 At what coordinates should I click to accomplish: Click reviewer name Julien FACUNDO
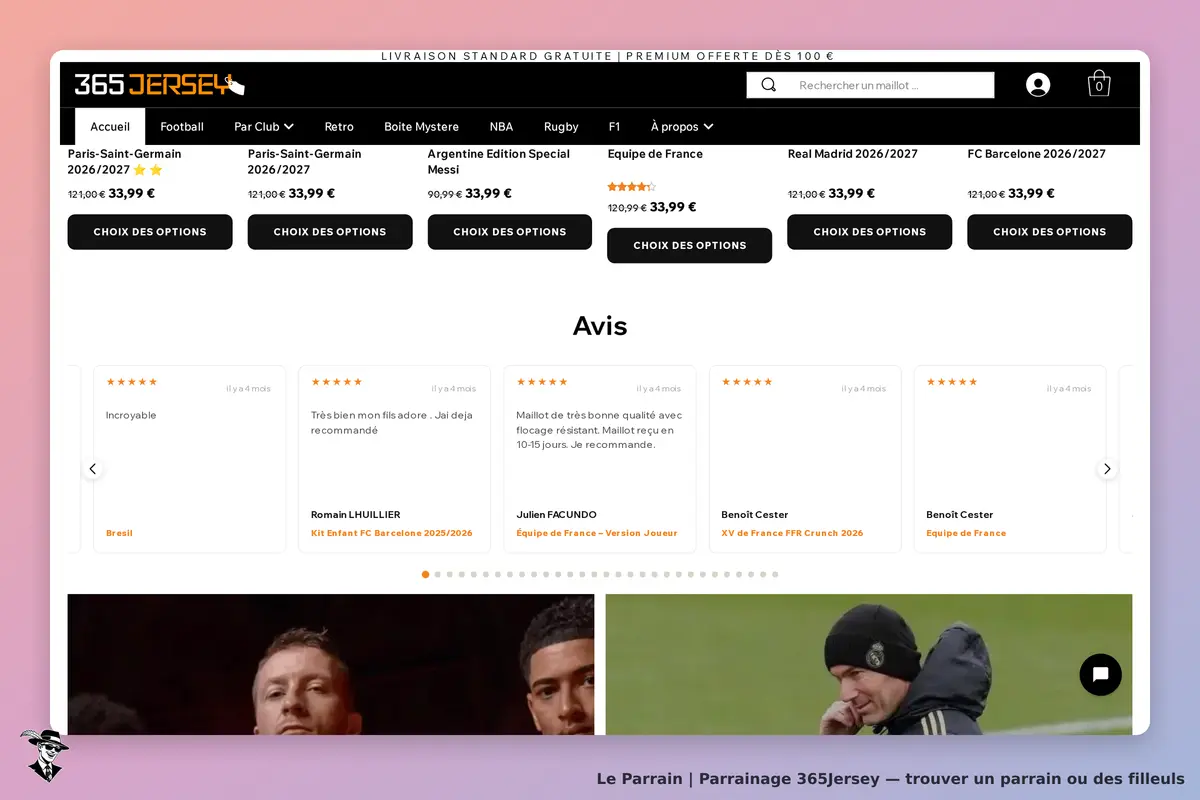(556, 515)
